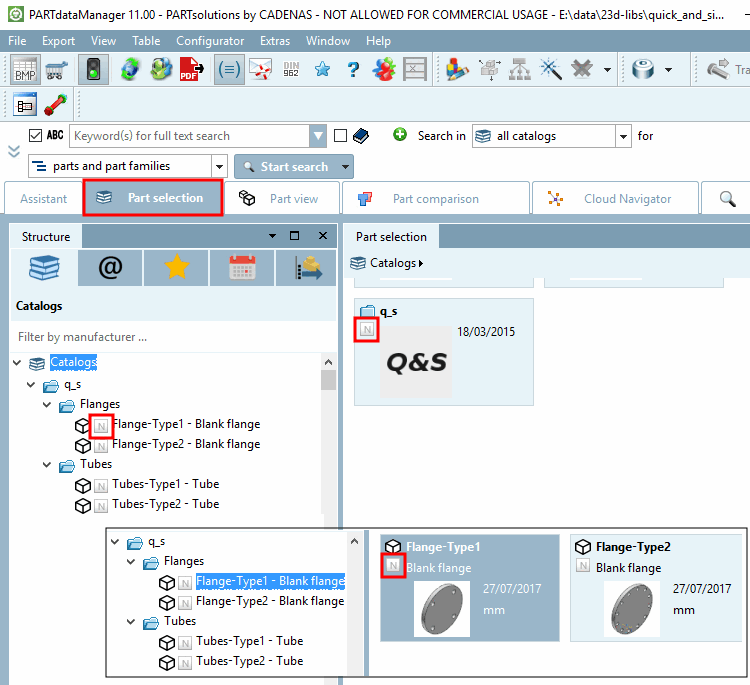Open the Start search dropdown arrow
The height and width of the screenshot is (685, 750).
tap(345, 167)
